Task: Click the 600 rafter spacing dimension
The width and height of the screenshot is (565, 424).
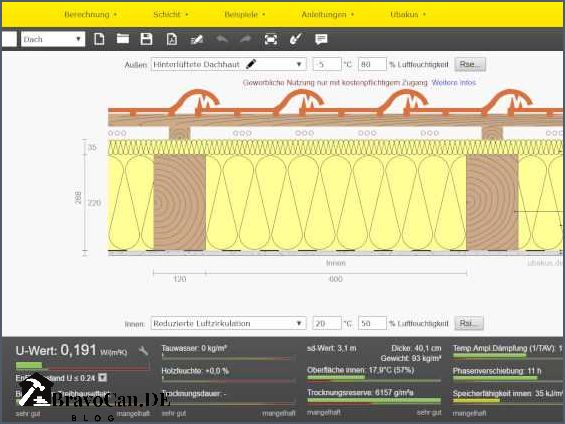Action: tap(335, 279)
